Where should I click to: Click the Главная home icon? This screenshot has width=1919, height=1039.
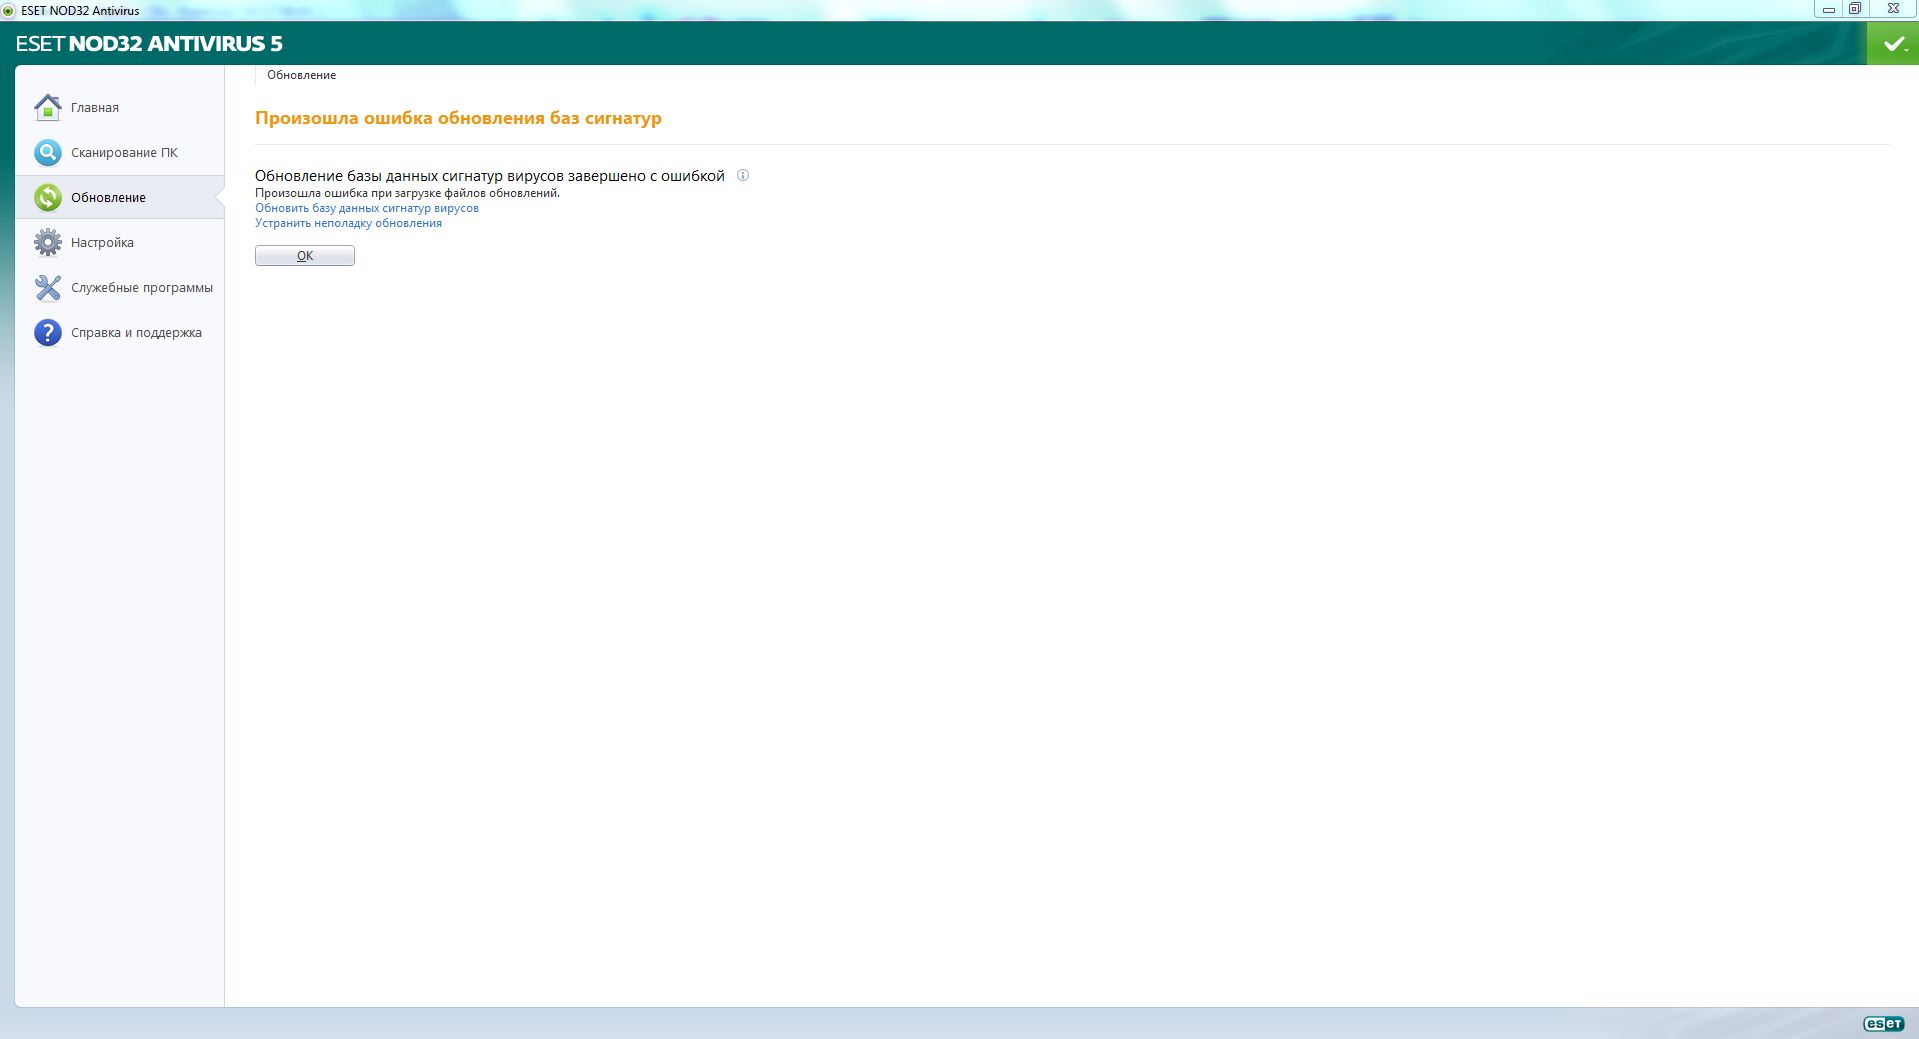(48, 107)
